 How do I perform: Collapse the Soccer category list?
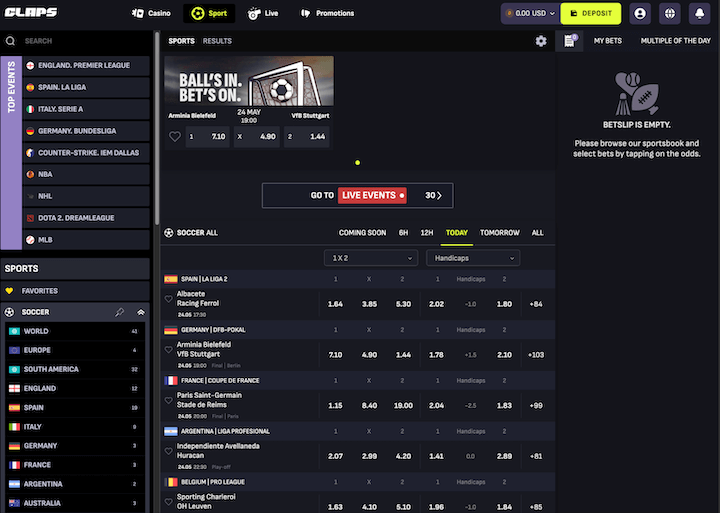coord(141,312)
